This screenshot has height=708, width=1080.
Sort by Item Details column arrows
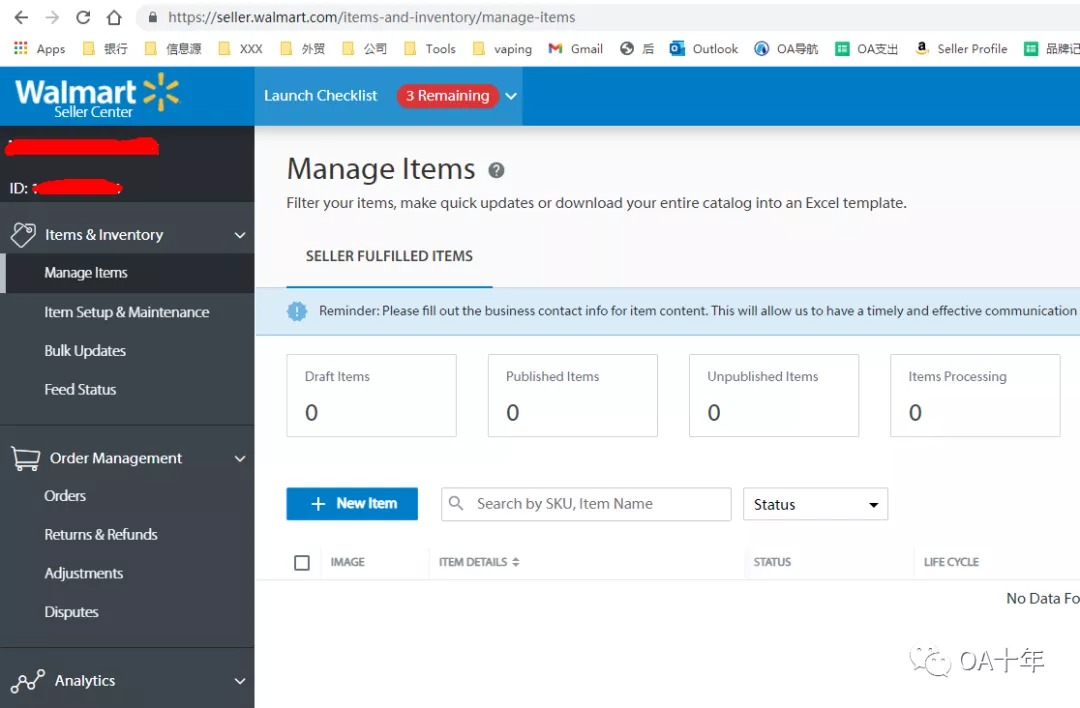tap(516, 562)
